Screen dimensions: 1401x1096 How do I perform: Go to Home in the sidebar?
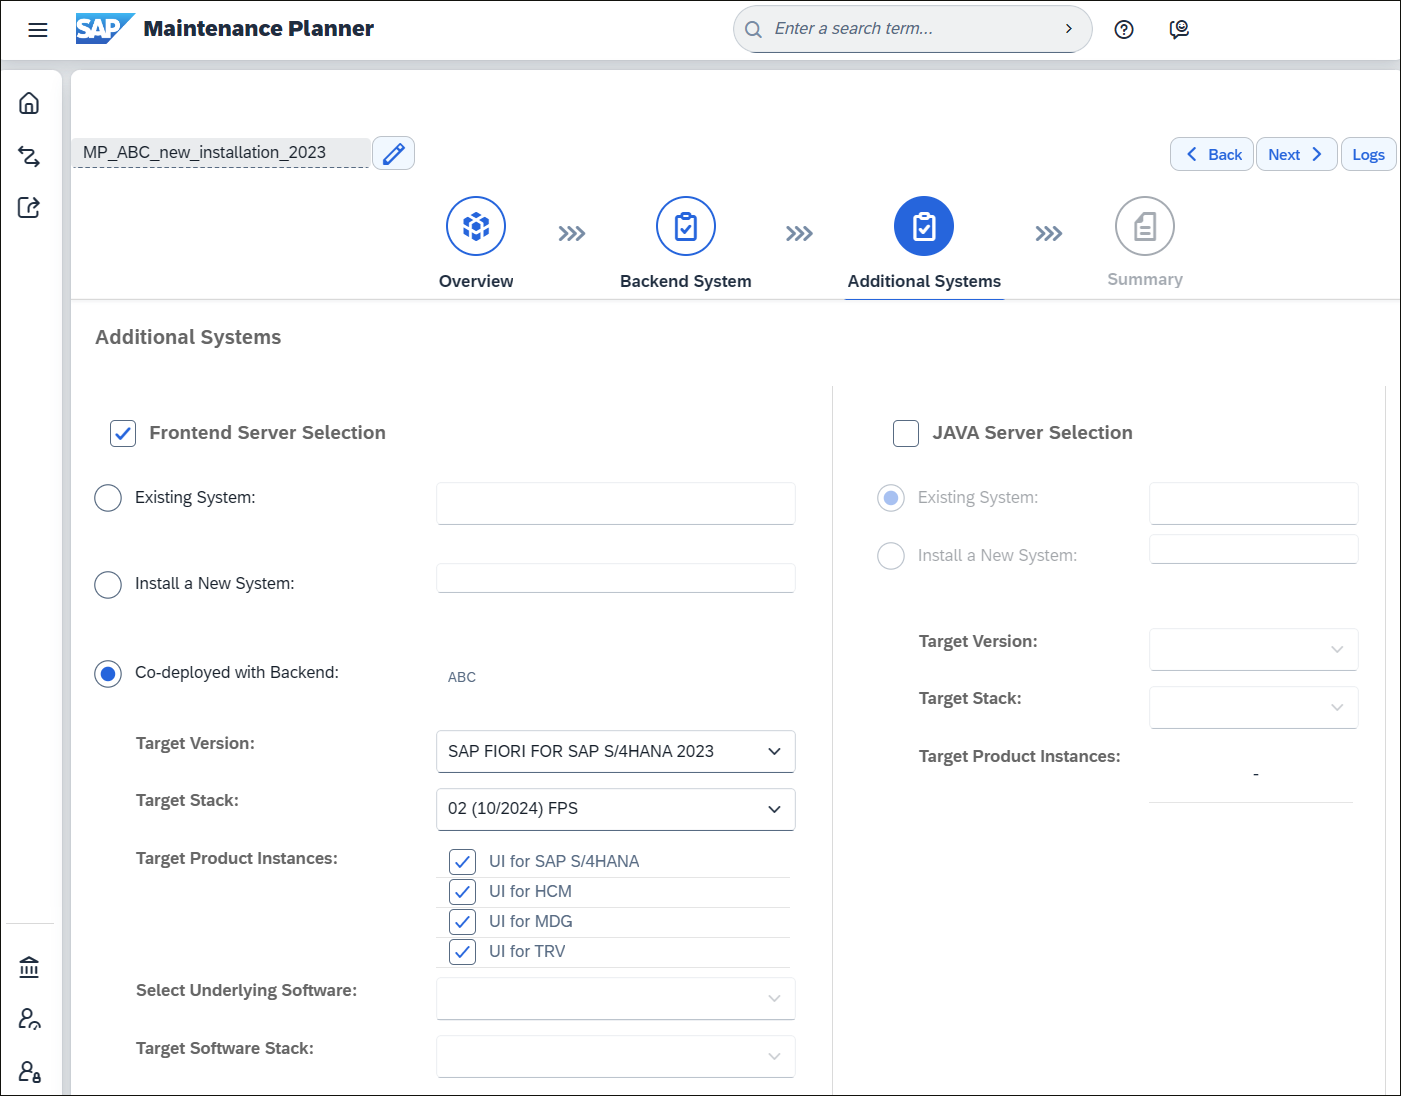(x=30, y=103)
